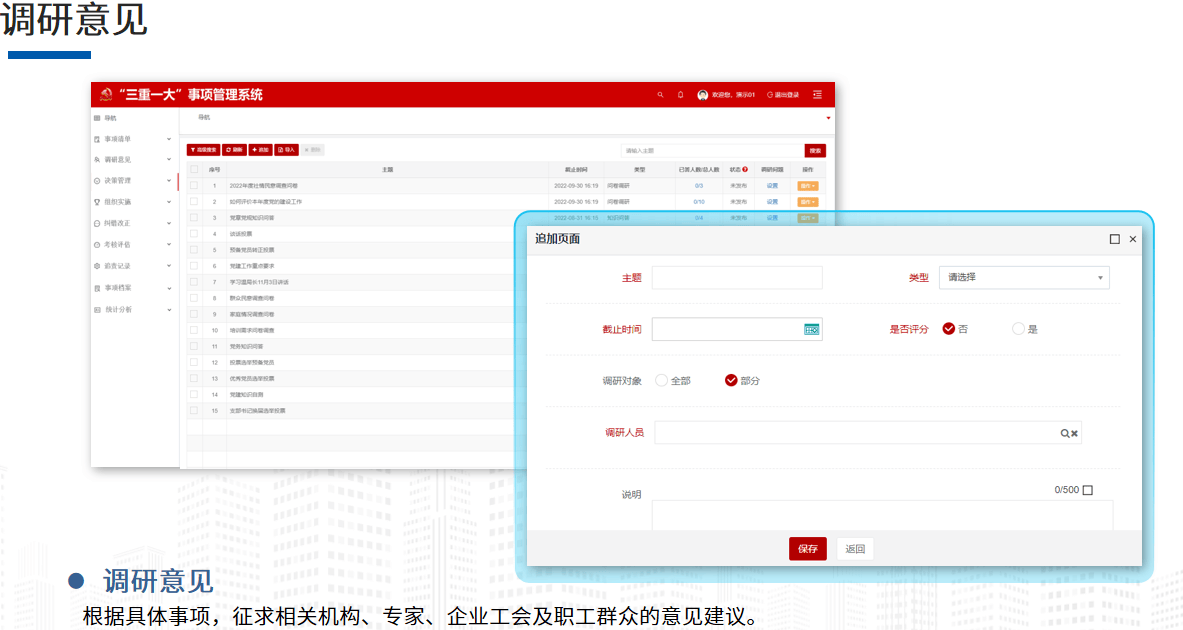This screenshot has width=1183, height=630.
Task: Maximize the 追加页面 dialog
Action: [x=1114, y=239]
